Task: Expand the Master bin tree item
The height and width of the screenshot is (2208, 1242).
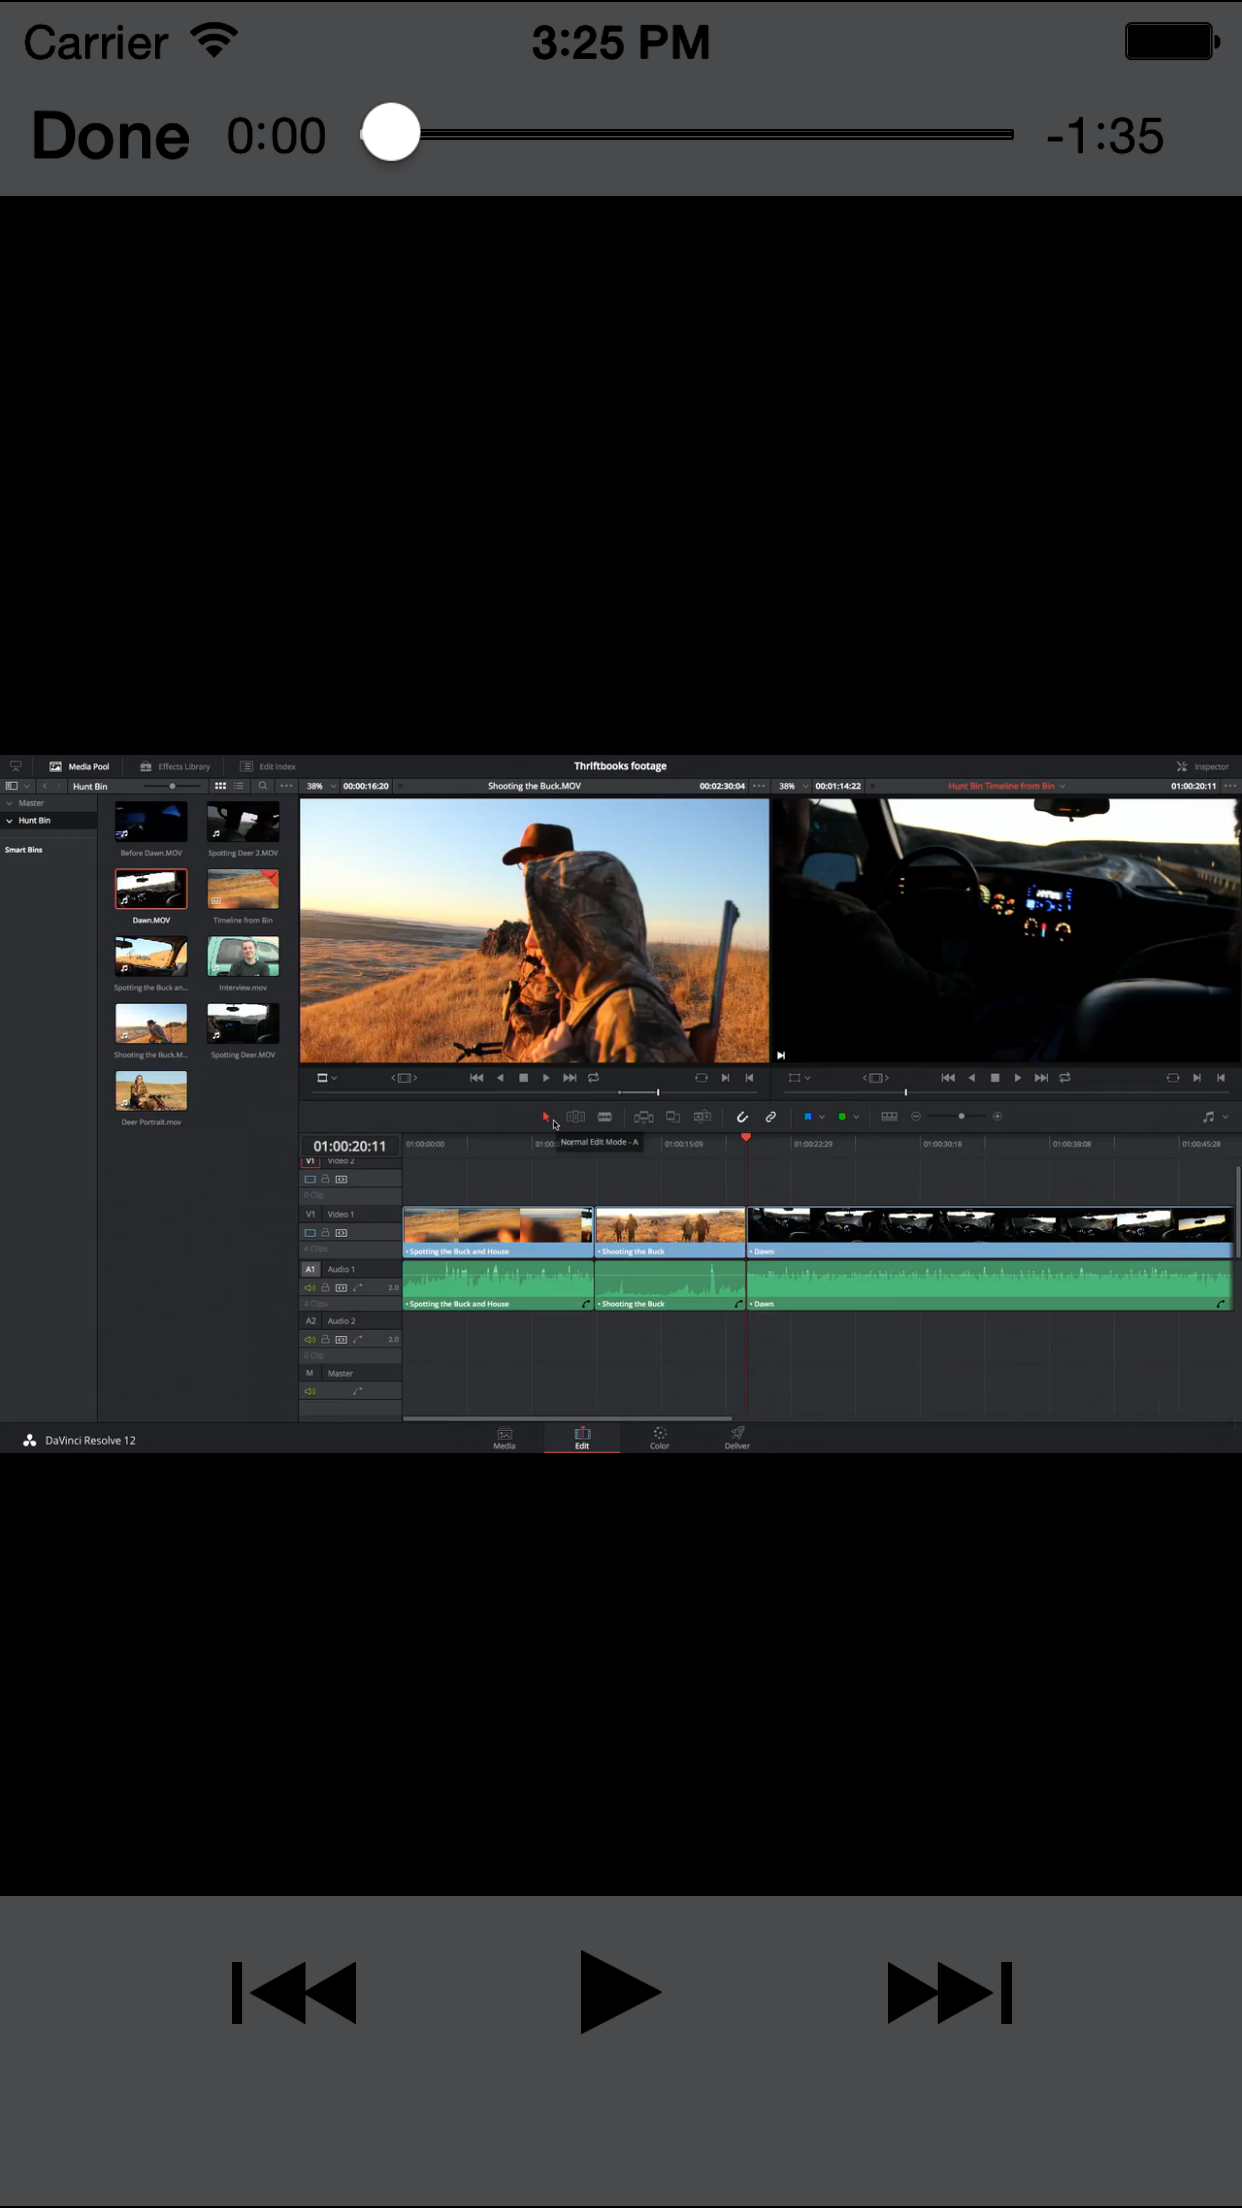Action: click(x=10, y=803)
